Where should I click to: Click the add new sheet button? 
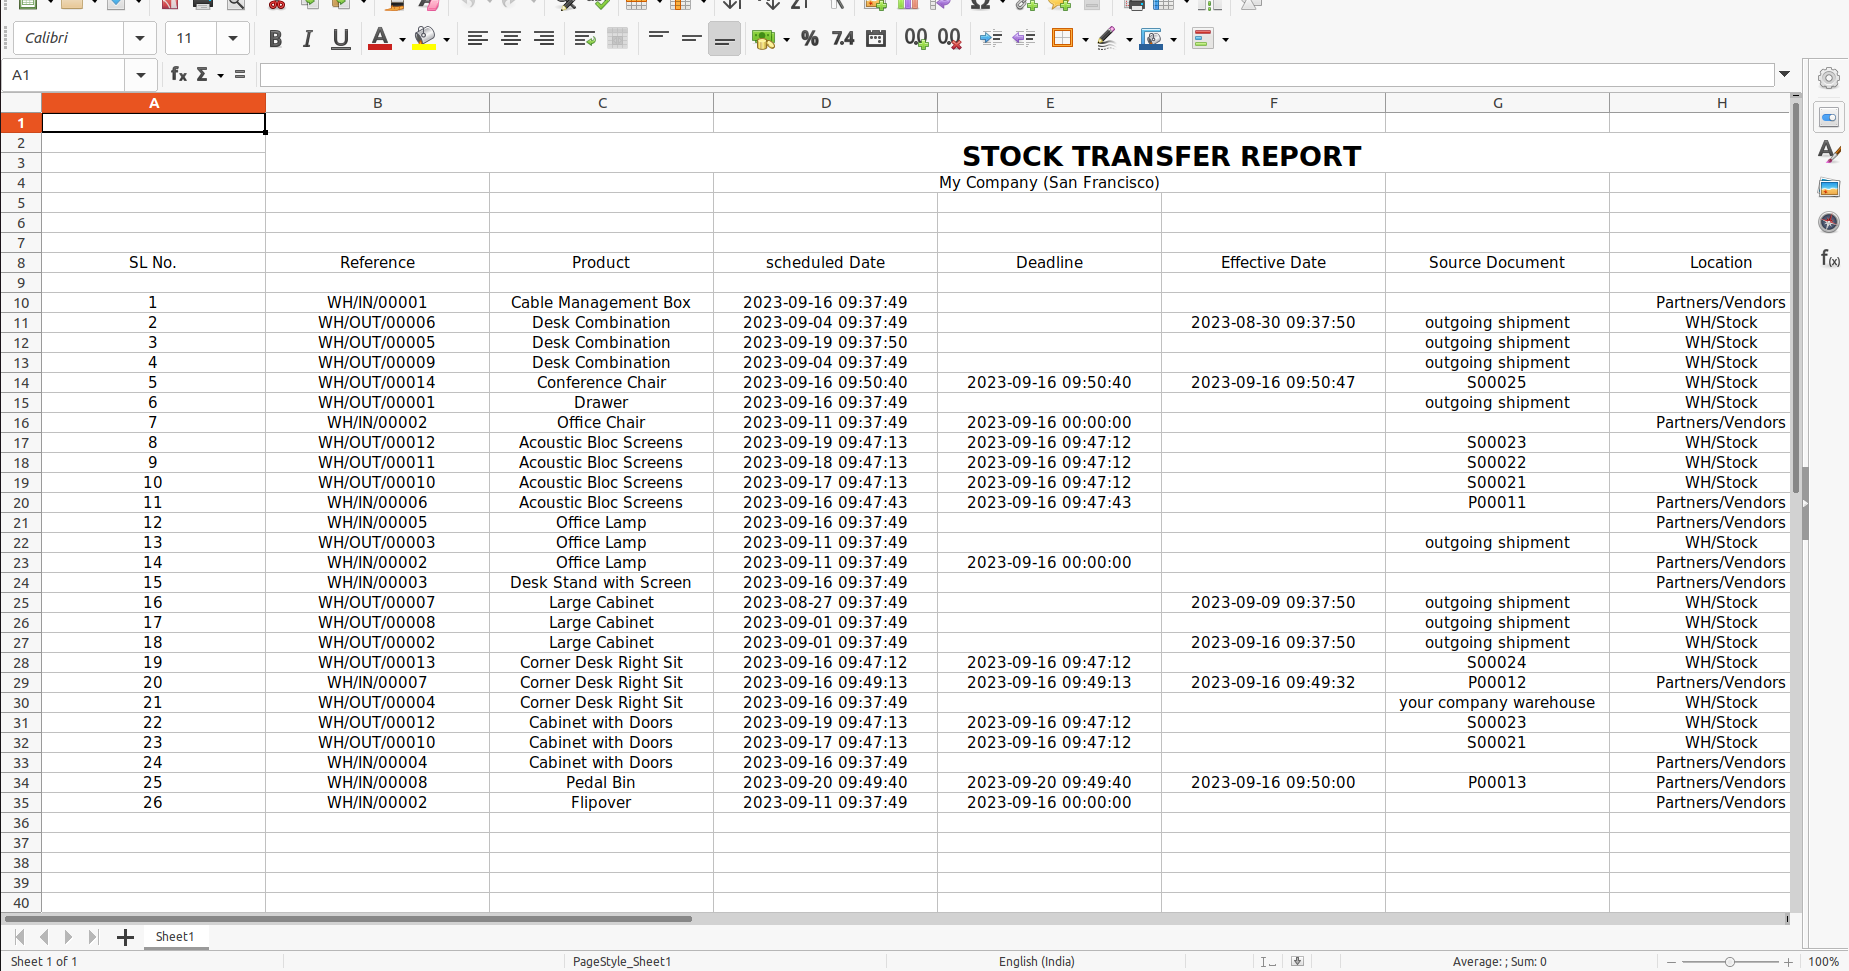(x=125, y=937)
